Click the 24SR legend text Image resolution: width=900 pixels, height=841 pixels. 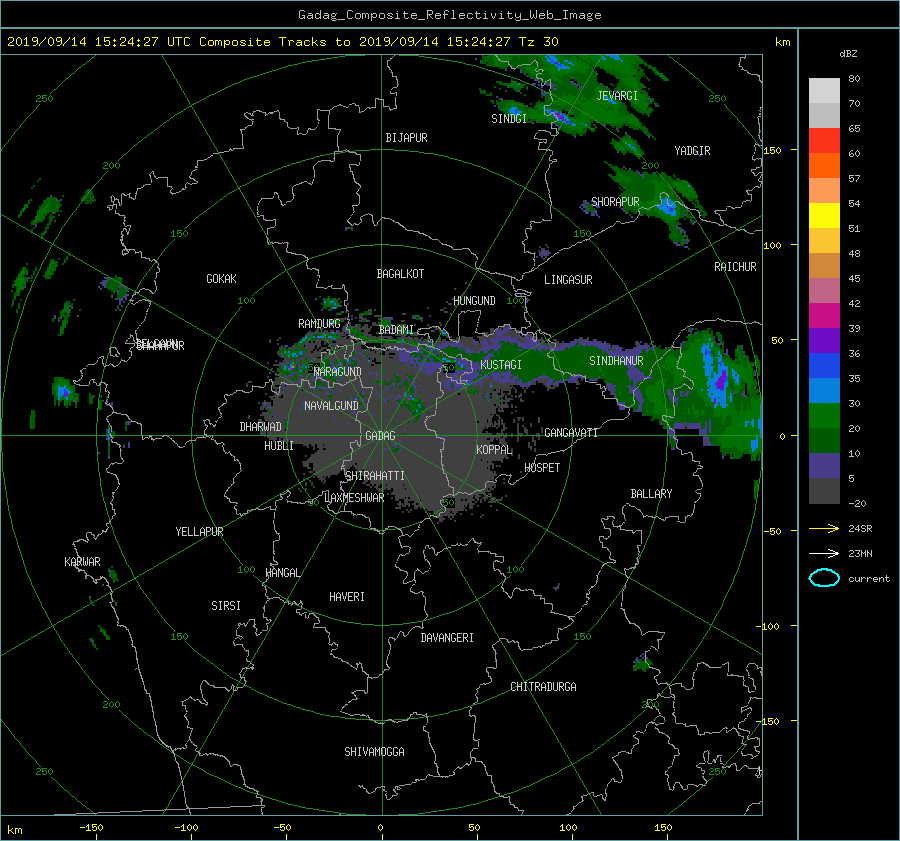coord(860,528)
